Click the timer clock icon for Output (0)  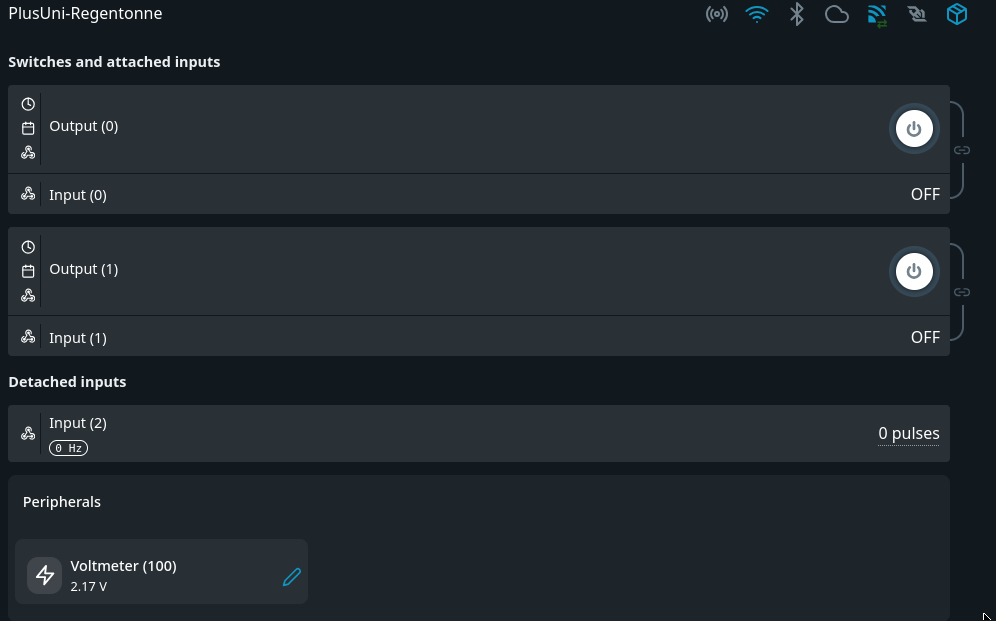(x=28, y=104)
